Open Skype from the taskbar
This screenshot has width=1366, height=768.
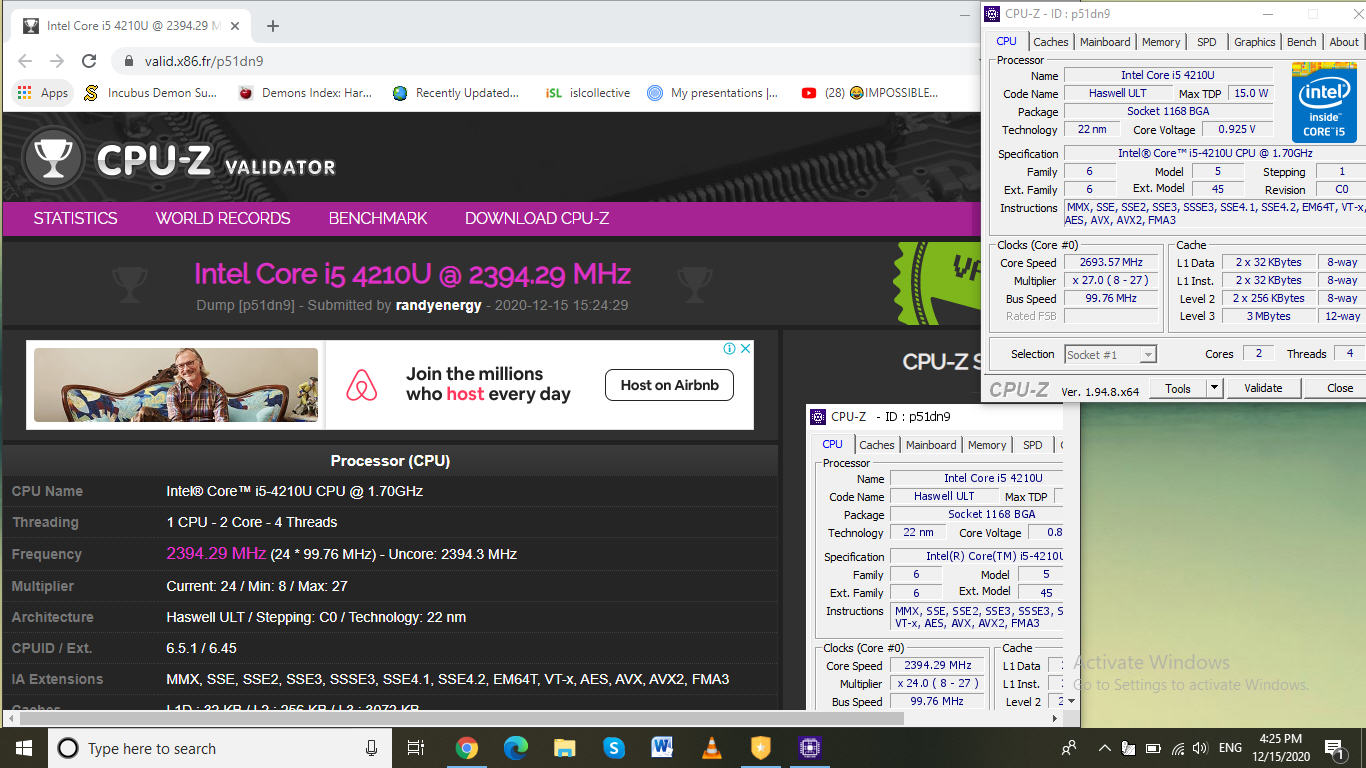pos(613,748)
